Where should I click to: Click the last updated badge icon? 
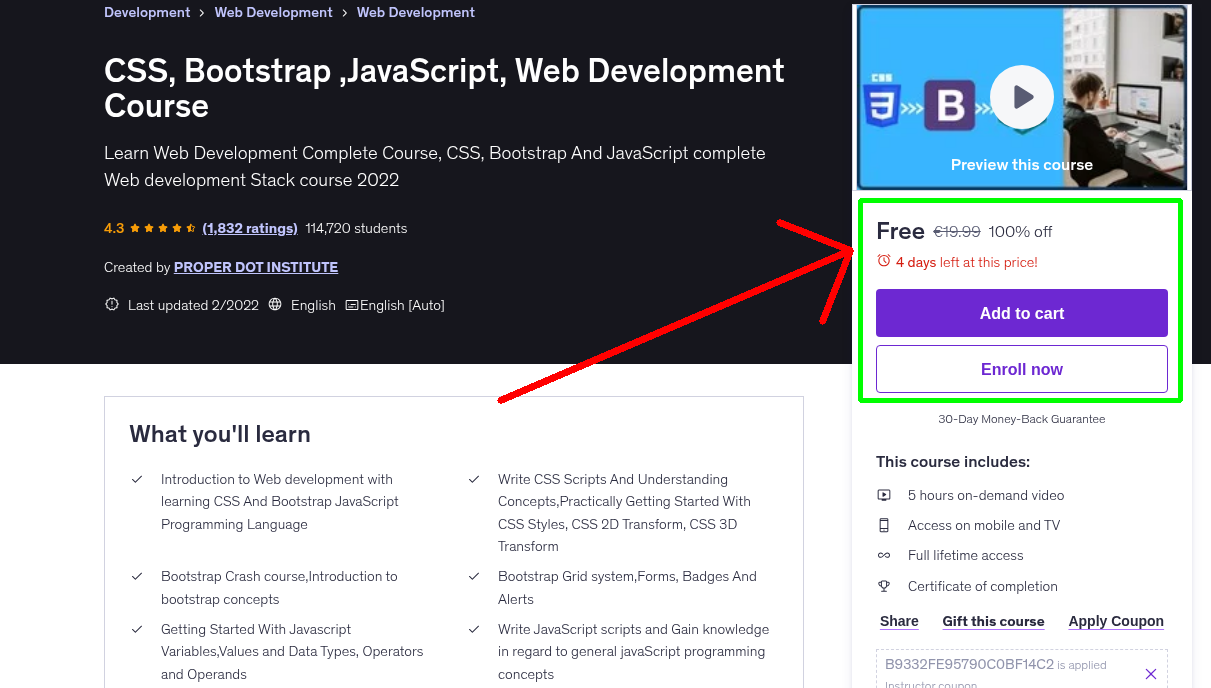[112, 305]
